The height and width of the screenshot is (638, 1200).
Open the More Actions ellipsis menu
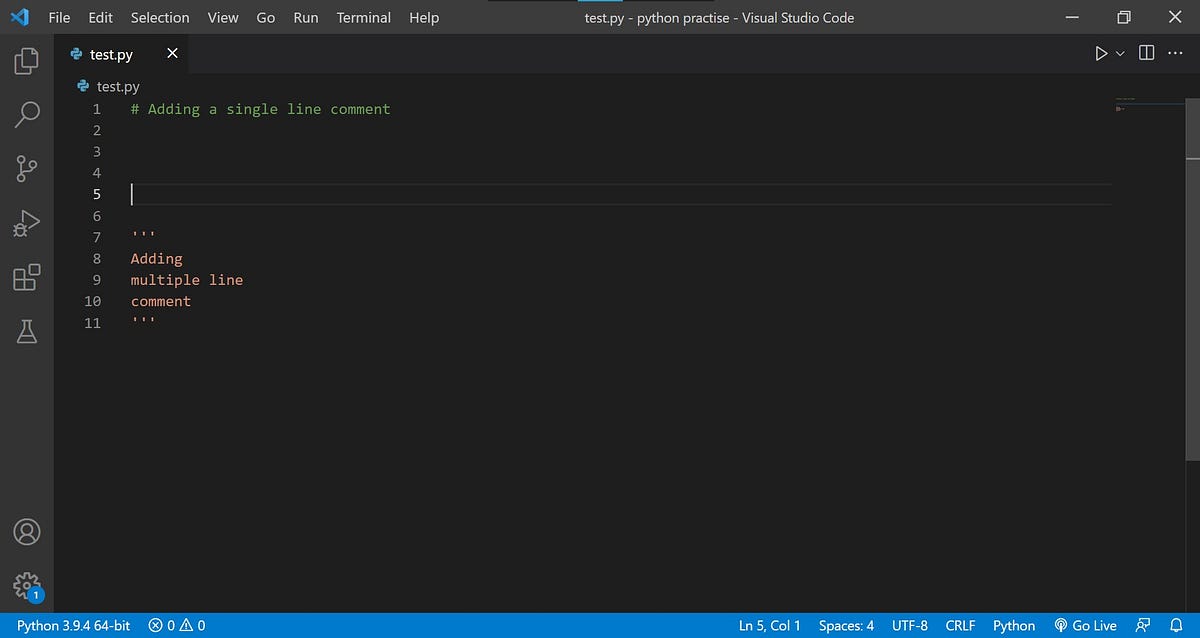point(1177,53)
